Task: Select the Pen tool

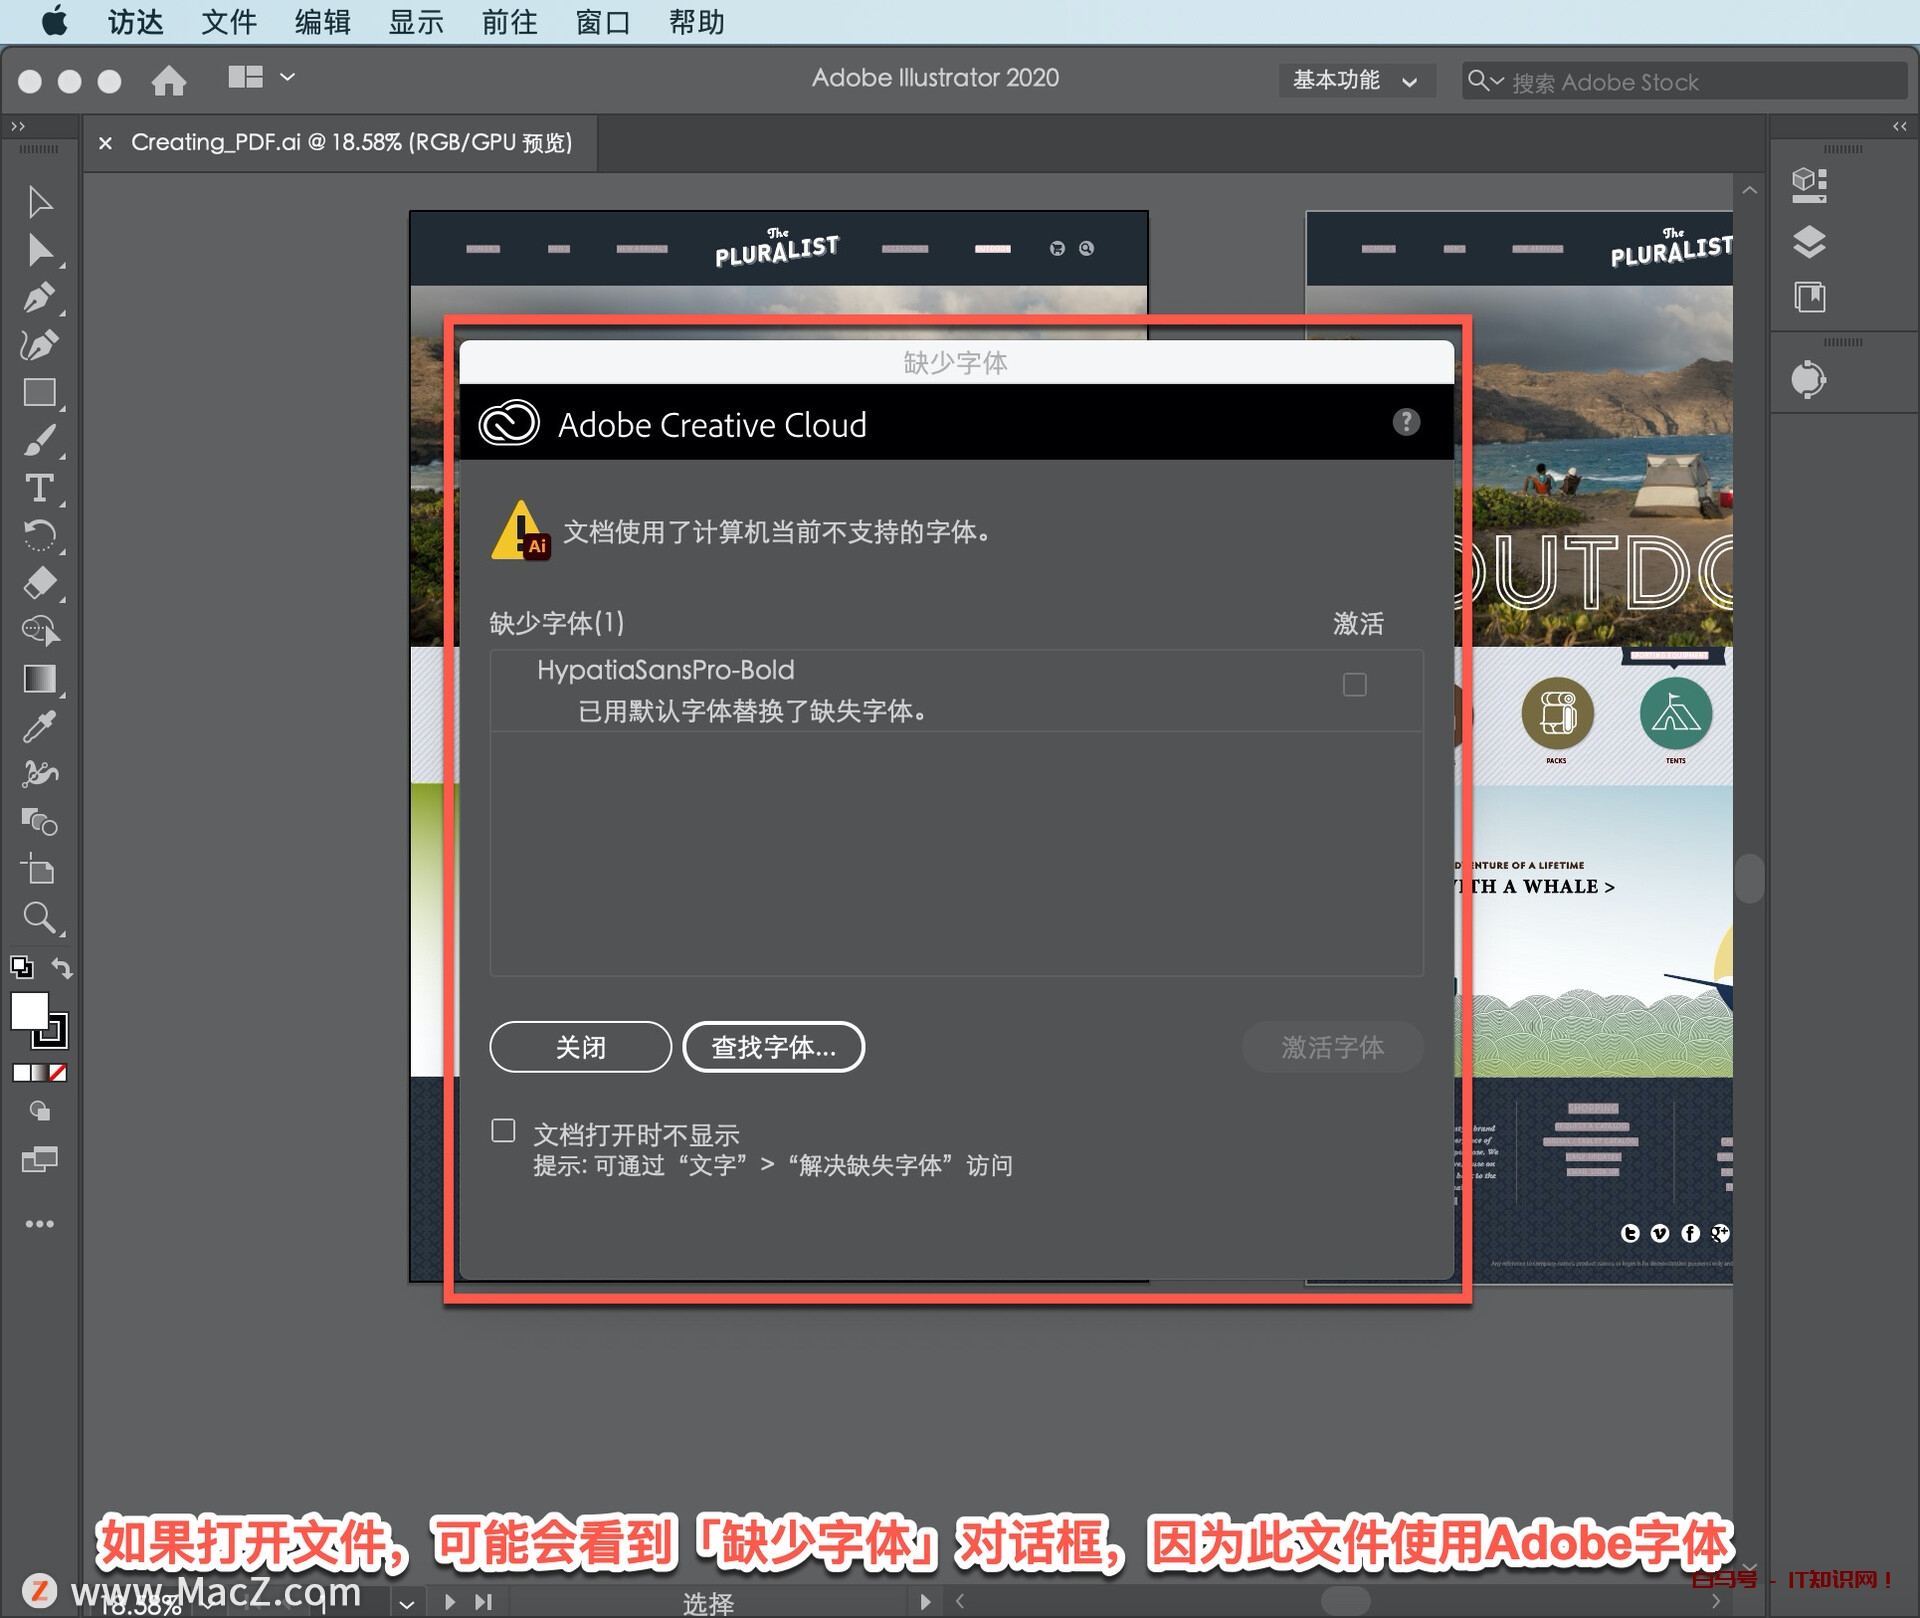Action: [40, 297]
